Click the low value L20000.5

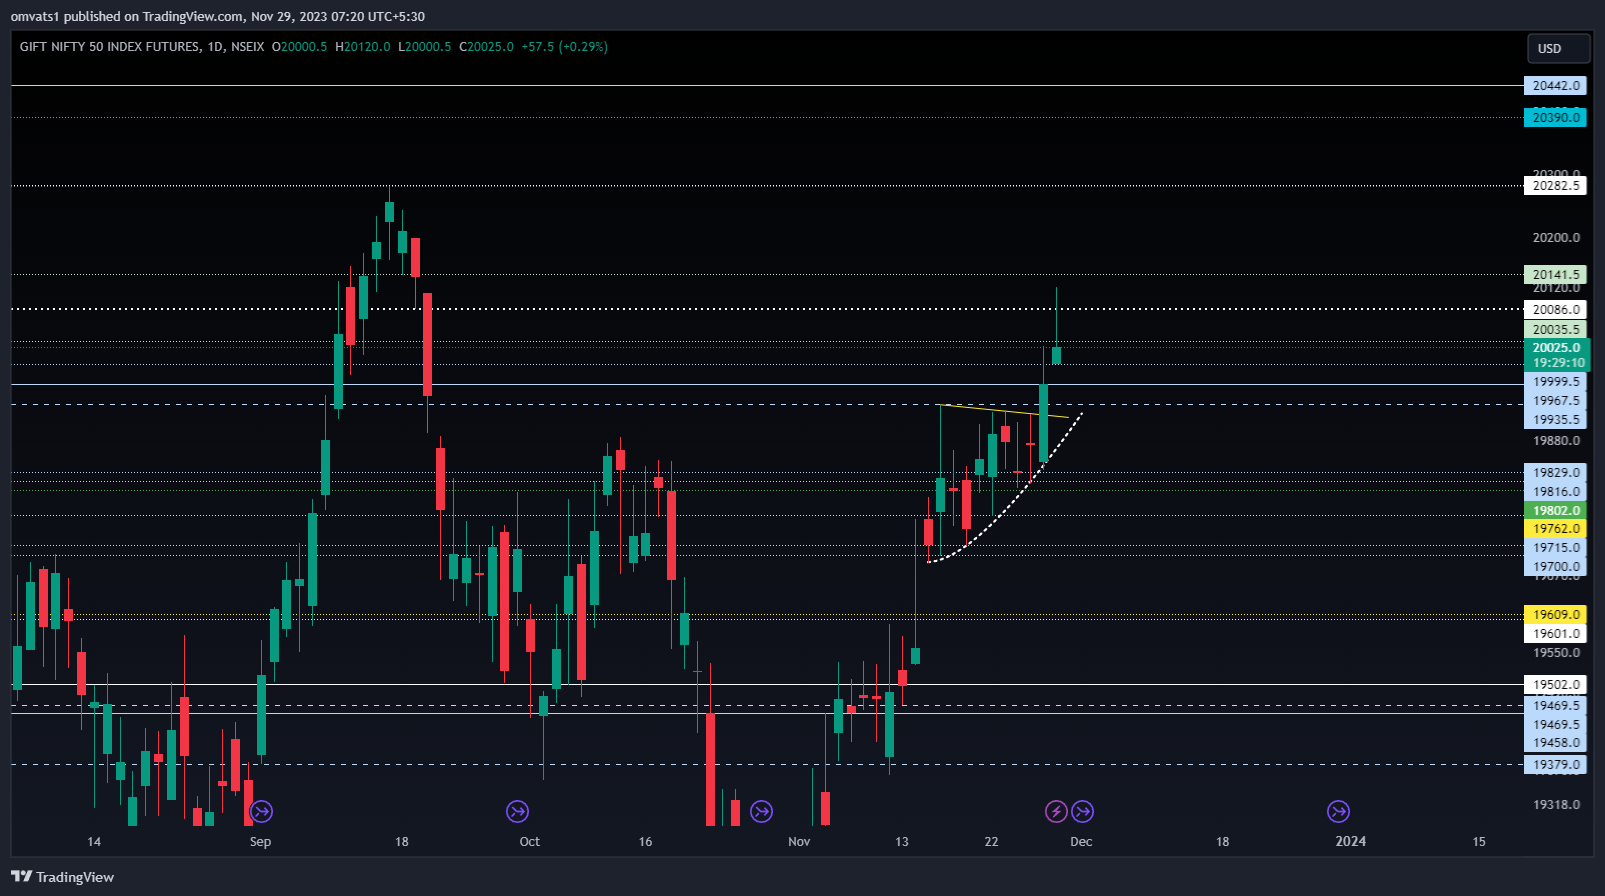(425, 46)
